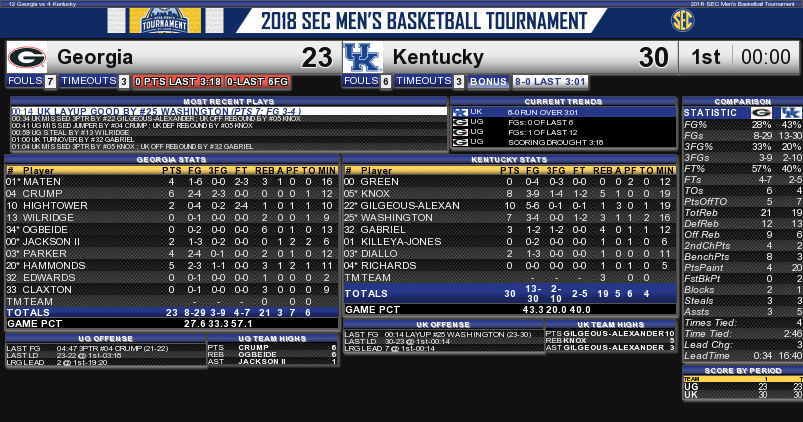The height and width of the screenshot is (422, 803).
Task: Select Kentucky TOTALS row
Action: (x=510, y=293)
